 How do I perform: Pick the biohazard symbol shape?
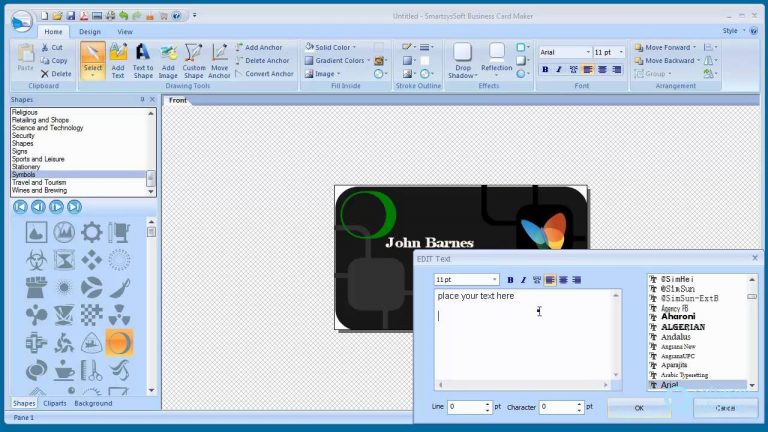coord(36,260)
